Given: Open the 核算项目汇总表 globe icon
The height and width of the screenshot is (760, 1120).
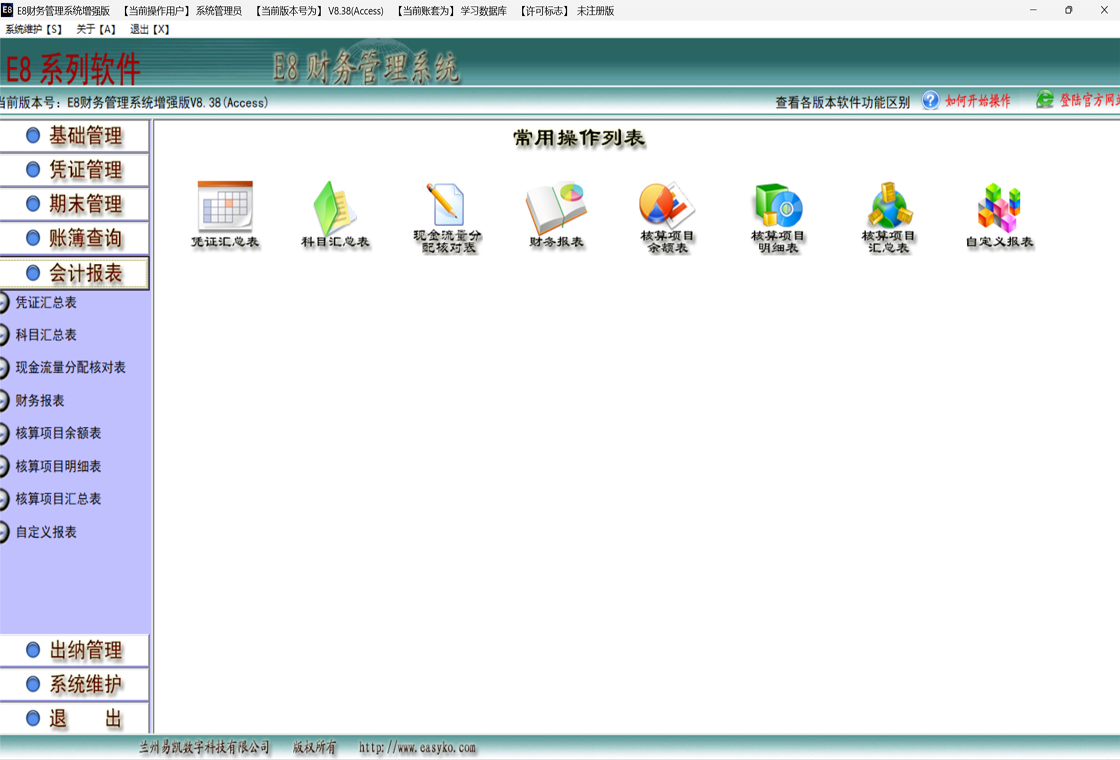Looking at the screenshot, I should click(x=889, y=205).
